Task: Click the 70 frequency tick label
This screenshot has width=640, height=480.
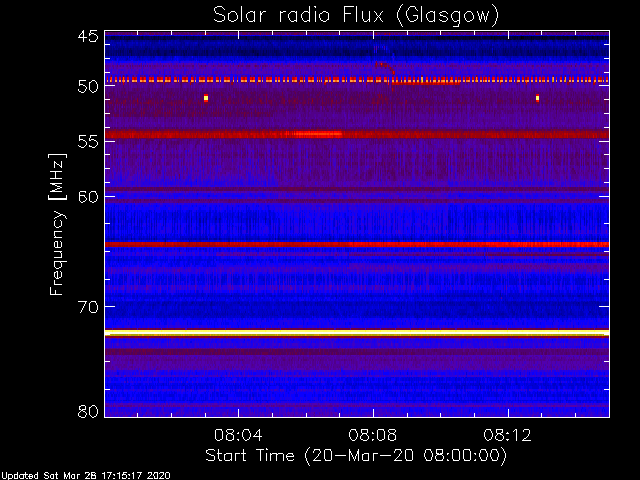Action: 88,307
